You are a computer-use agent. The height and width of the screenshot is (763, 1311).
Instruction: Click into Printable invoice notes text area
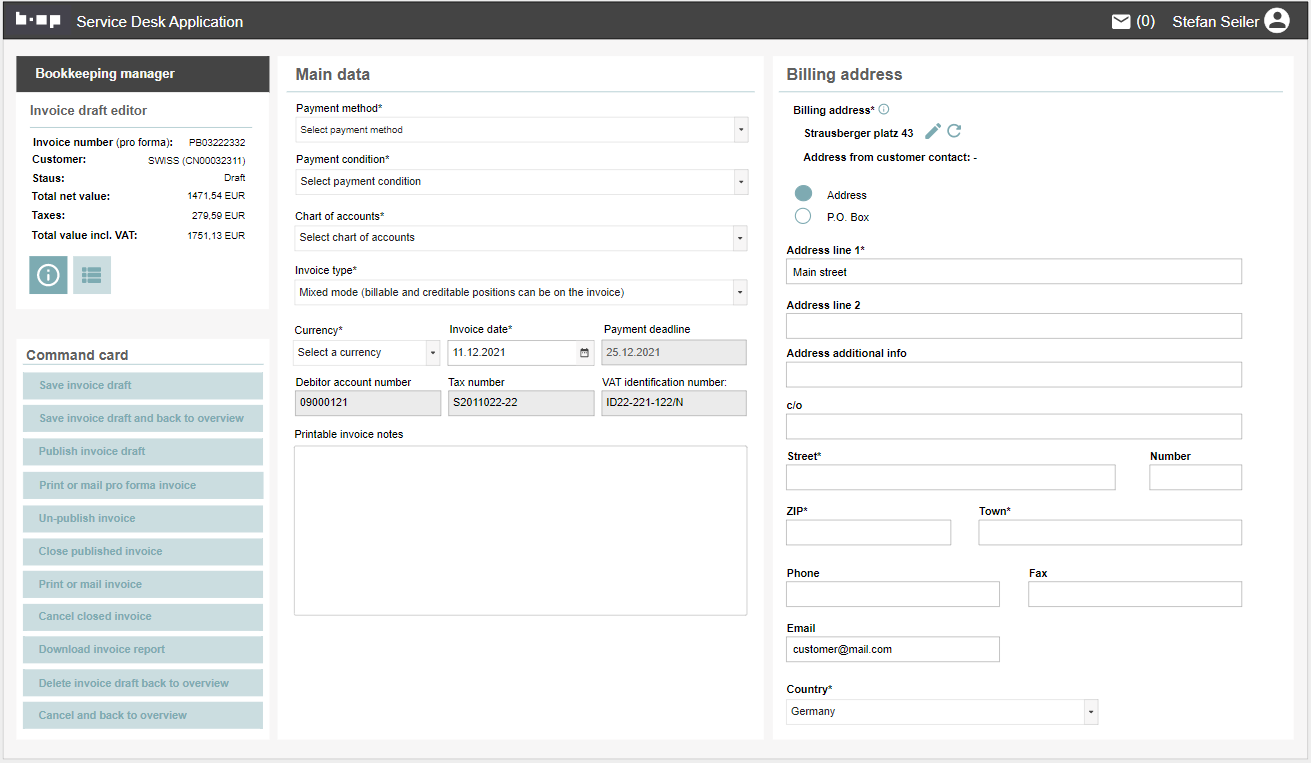click(520, 530)
